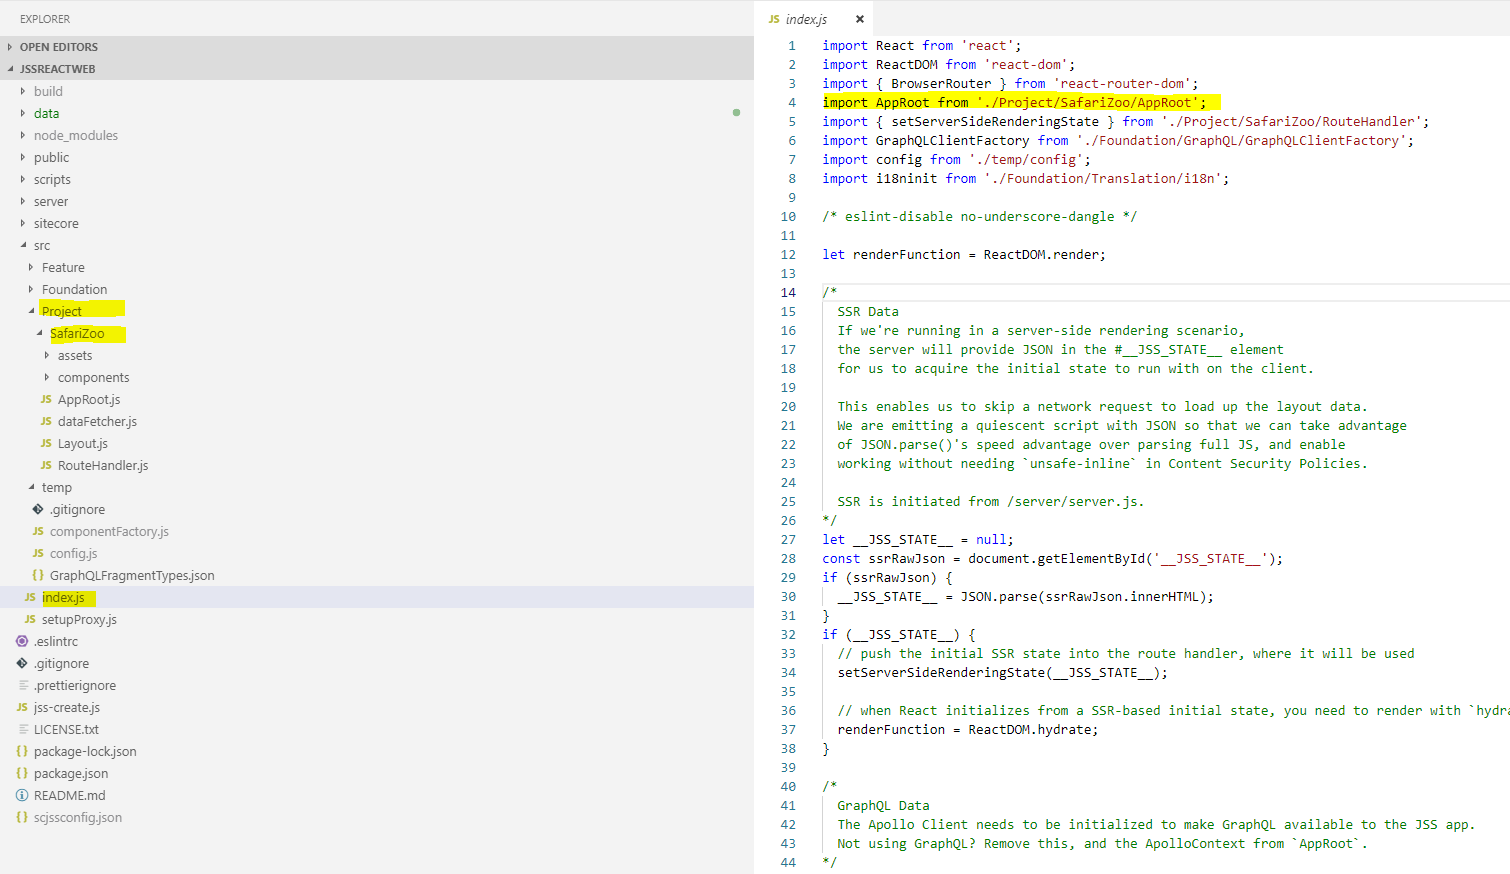The image size is (1510, 874).
Task: Collapse the src folder arrow
Action: (23, 245)
